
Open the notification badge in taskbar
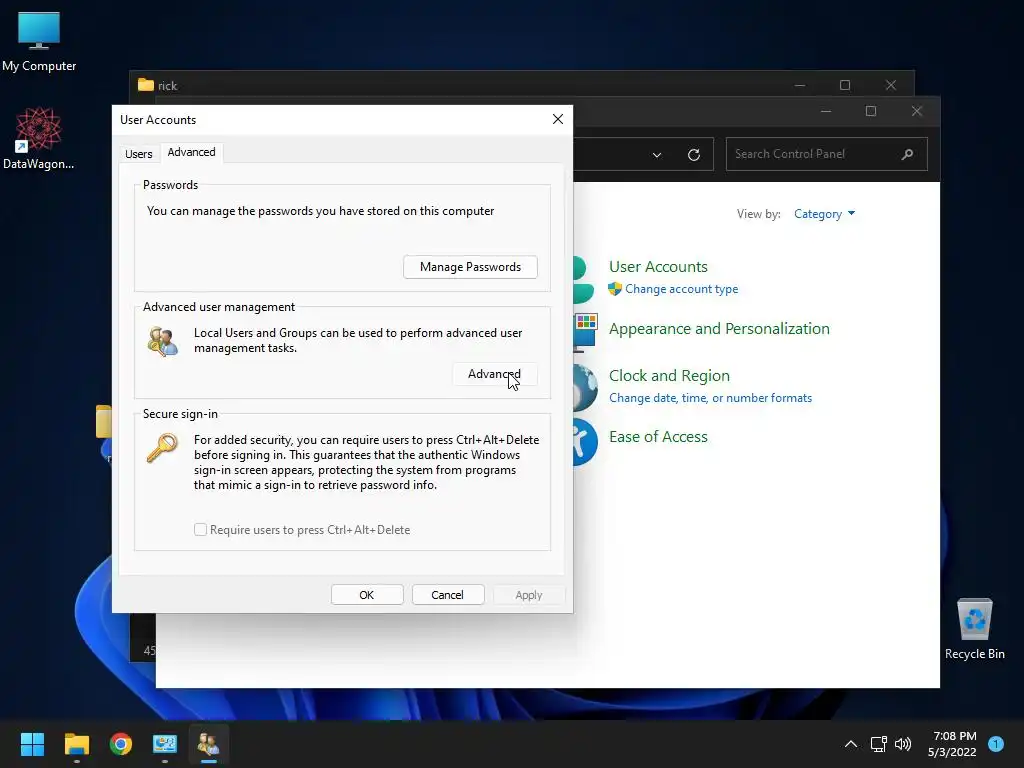pyautogui.click(x=996, y=743)
